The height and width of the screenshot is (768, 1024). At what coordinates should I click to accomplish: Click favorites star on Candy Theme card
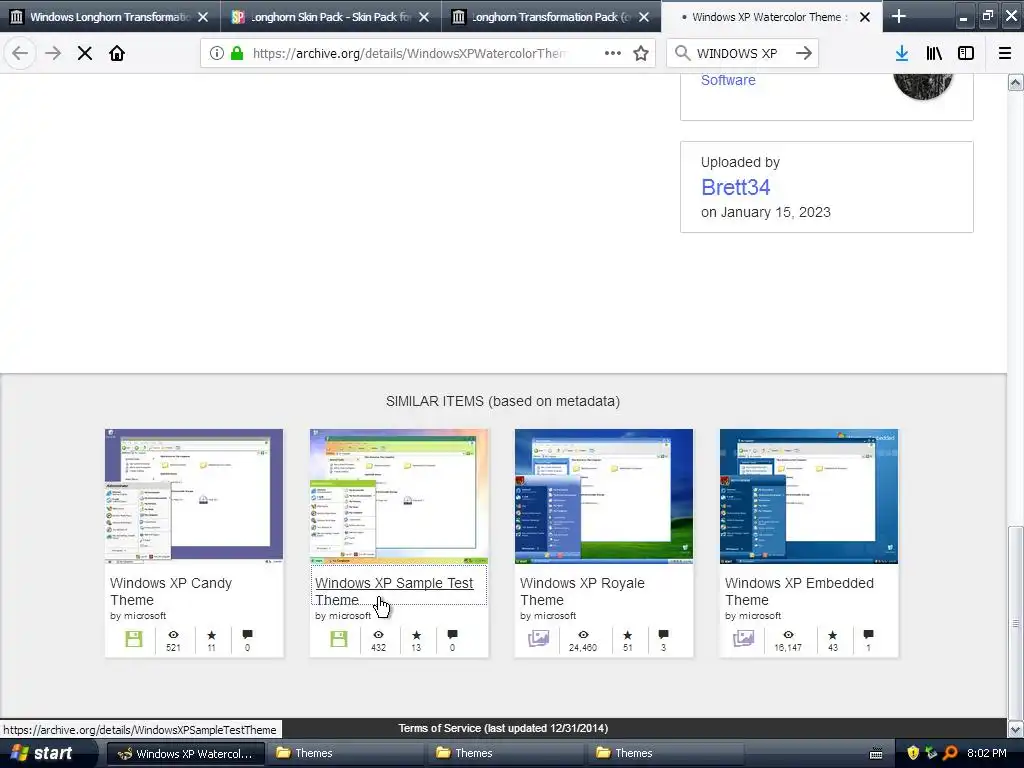point(212,634)
